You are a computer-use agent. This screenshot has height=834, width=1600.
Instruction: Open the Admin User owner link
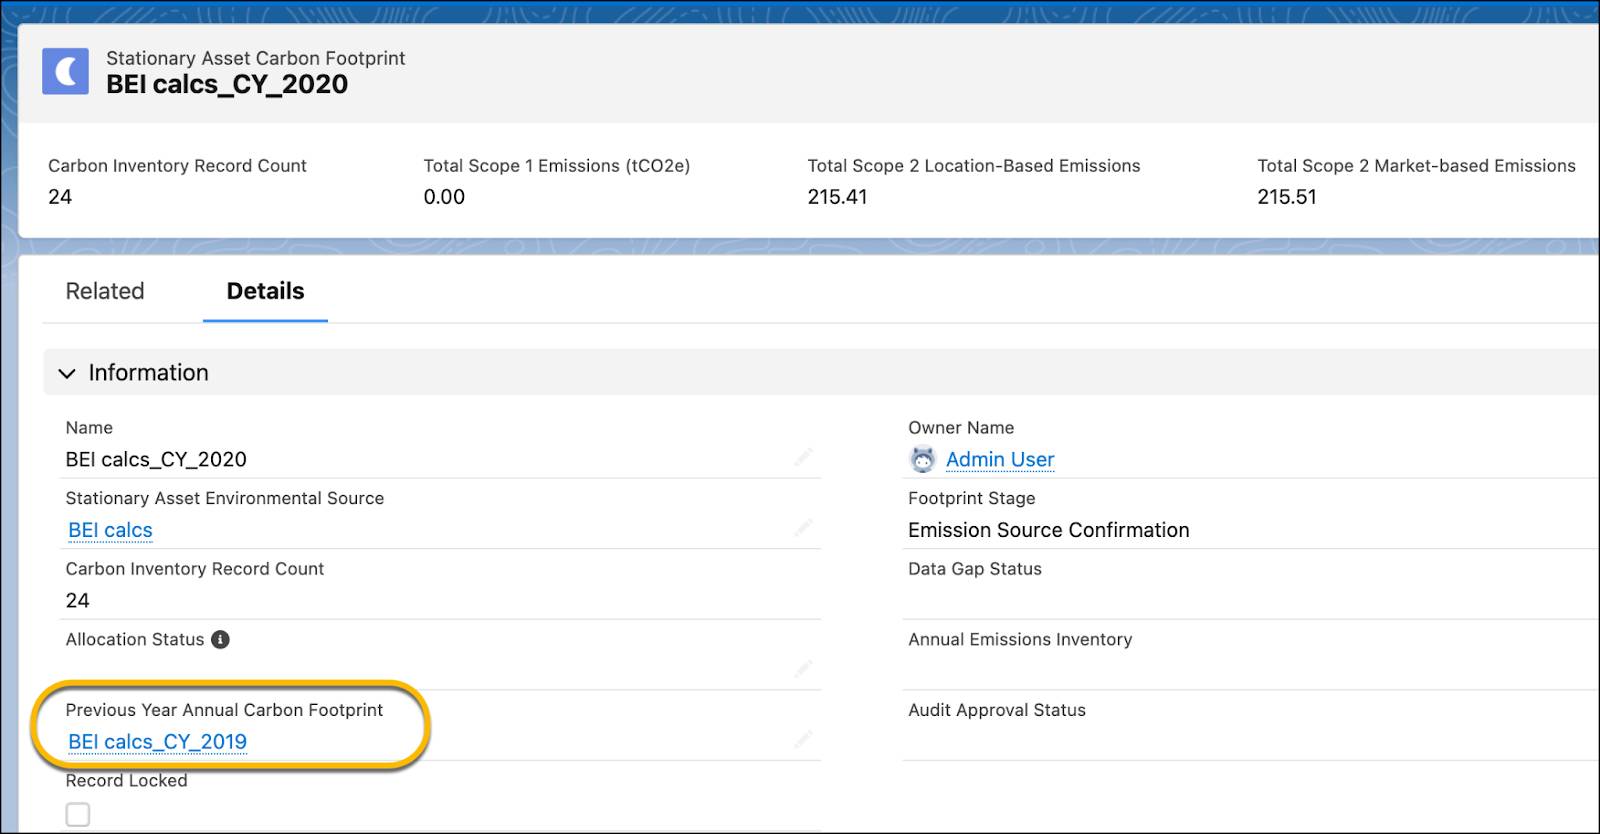pos(1000,459)
